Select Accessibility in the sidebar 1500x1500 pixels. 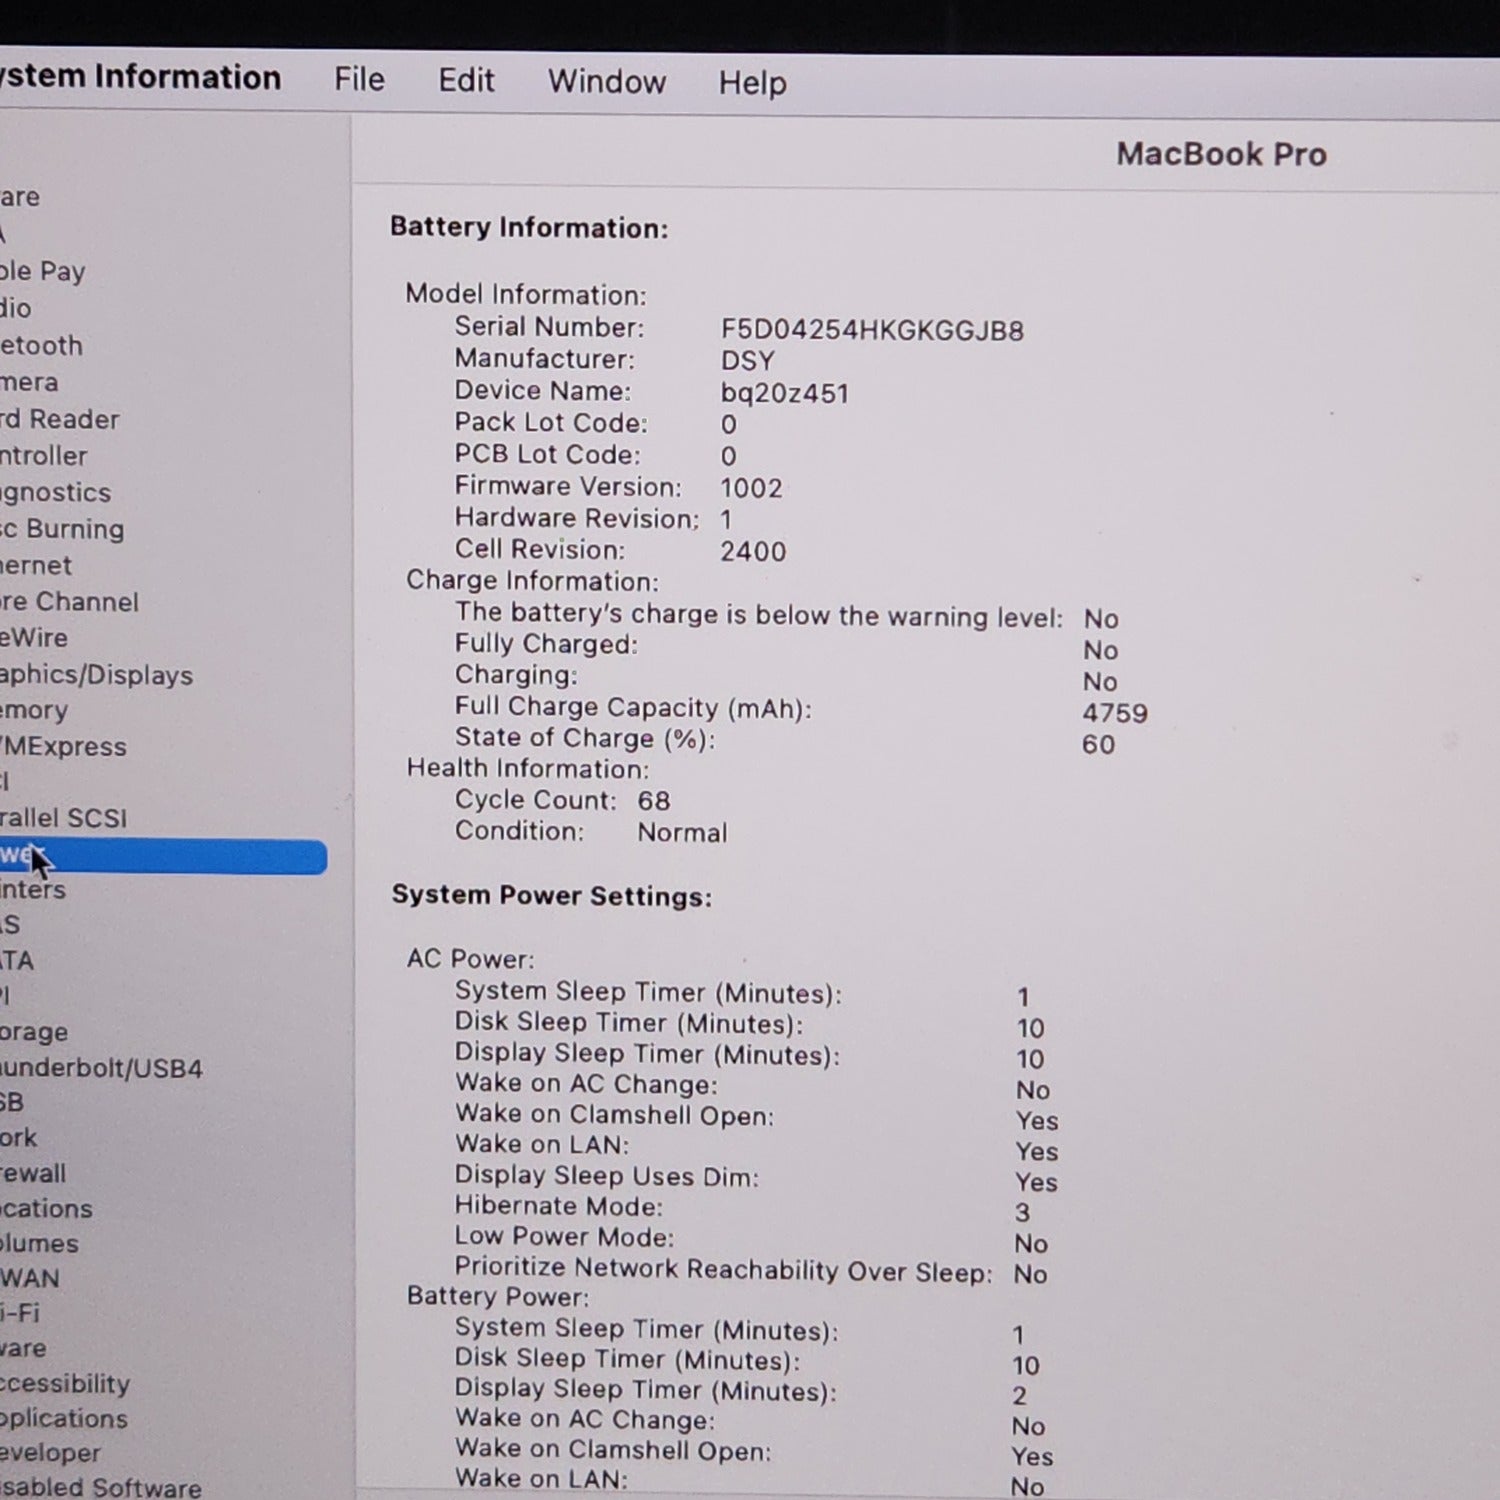[65, 1384]
